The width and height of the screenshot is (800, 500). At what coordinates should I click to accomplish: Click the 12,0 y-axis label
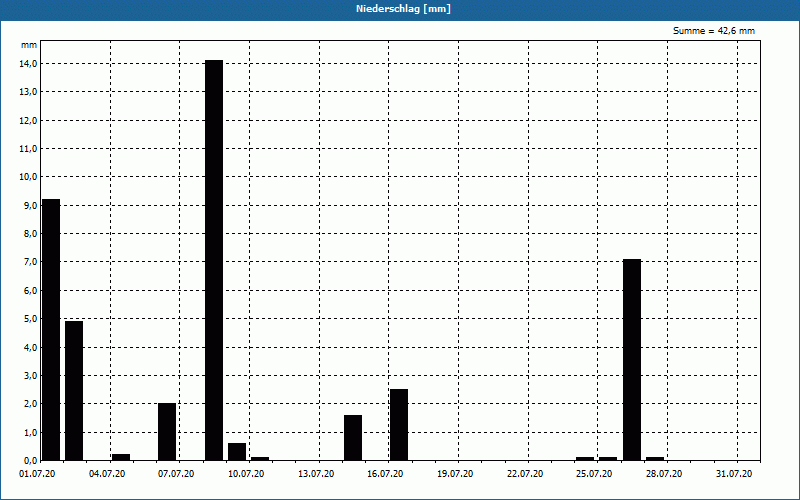(x=29, y=120)
